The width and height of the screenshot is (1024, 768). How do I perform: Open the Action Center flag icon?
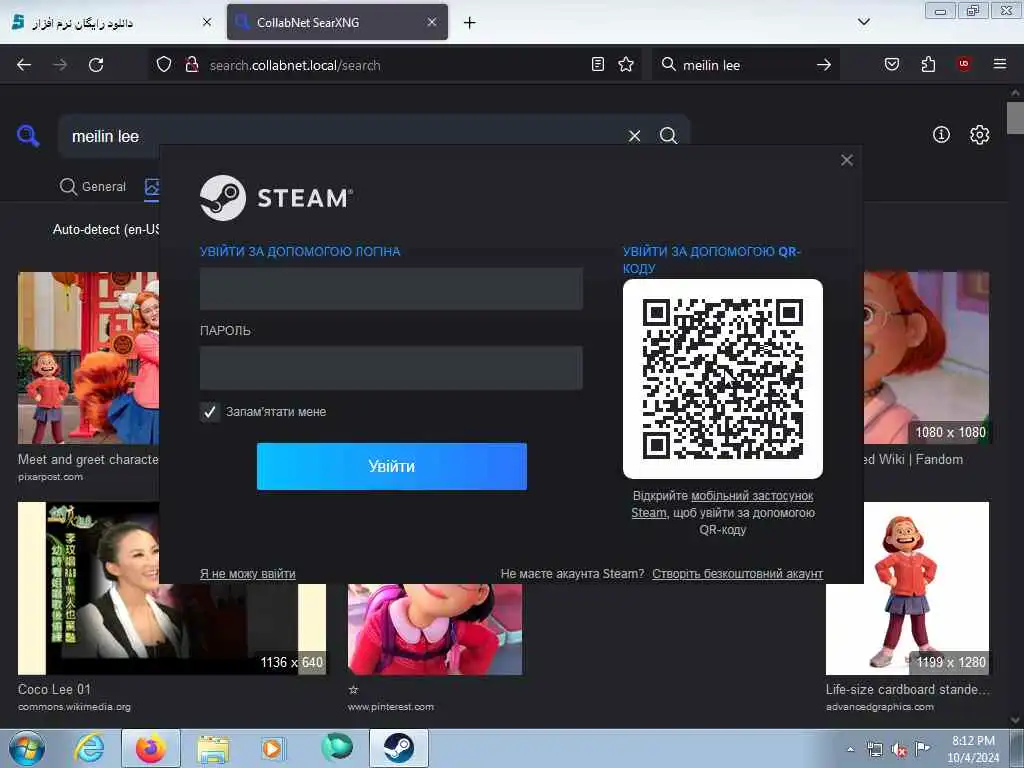pos(922,749)
